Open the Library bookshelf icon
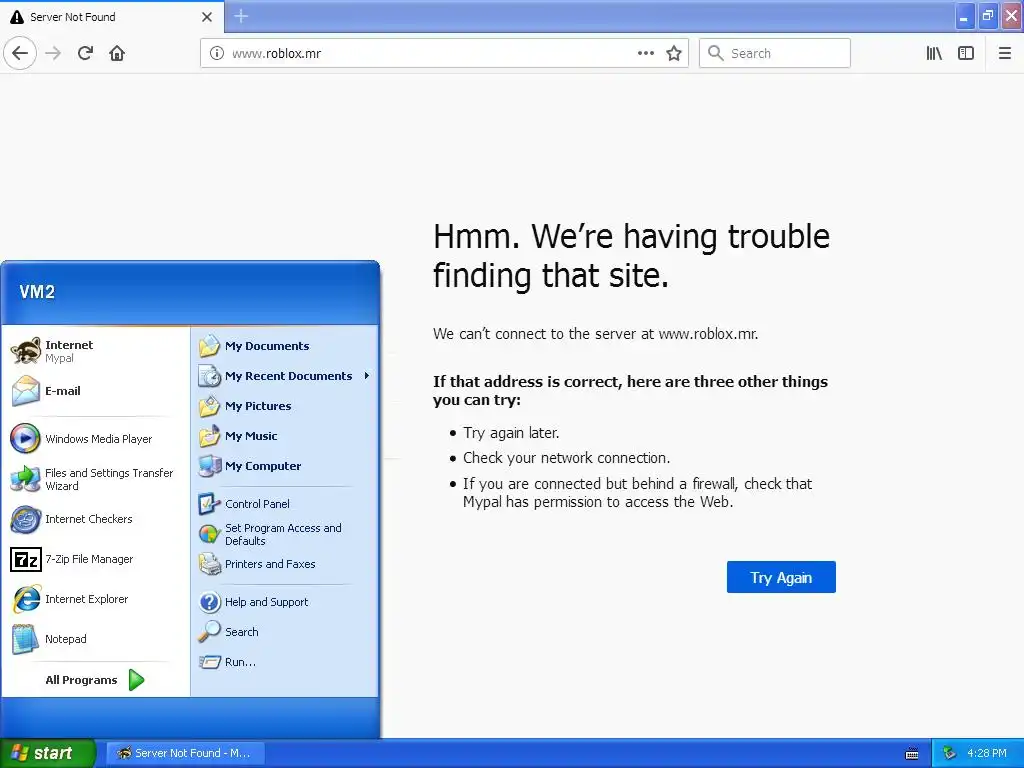Image resolution: width=1024 pixels, height=768 pixels. 934,54
